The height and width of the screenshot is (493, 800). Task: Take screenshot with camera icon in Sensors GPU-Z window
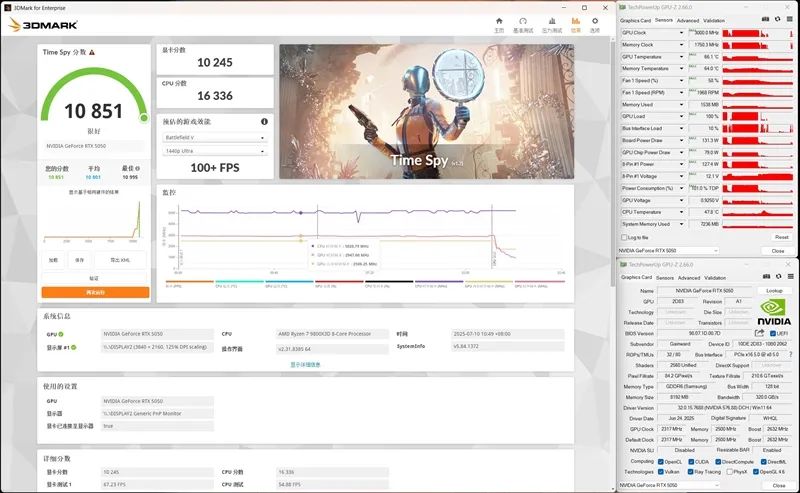click(x=765, y=19)
